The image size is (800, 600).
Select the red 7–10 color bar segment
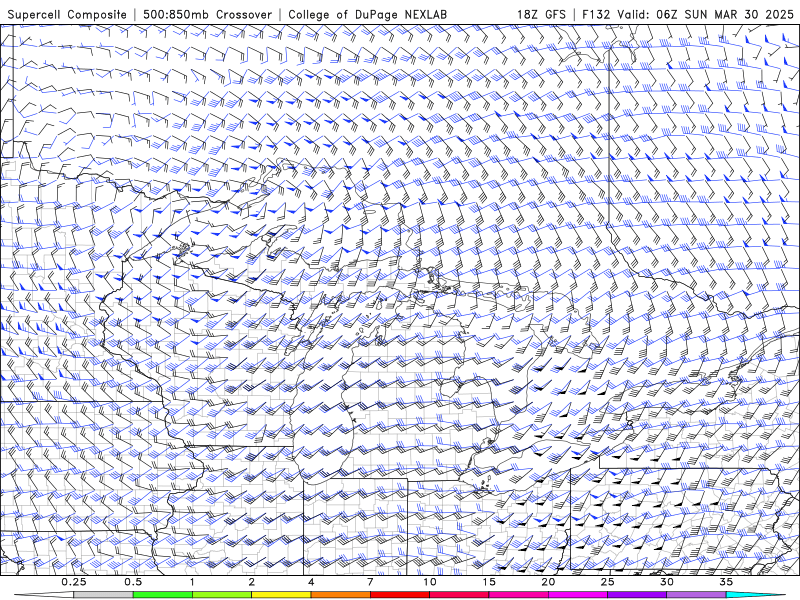(x=400, y=595)
